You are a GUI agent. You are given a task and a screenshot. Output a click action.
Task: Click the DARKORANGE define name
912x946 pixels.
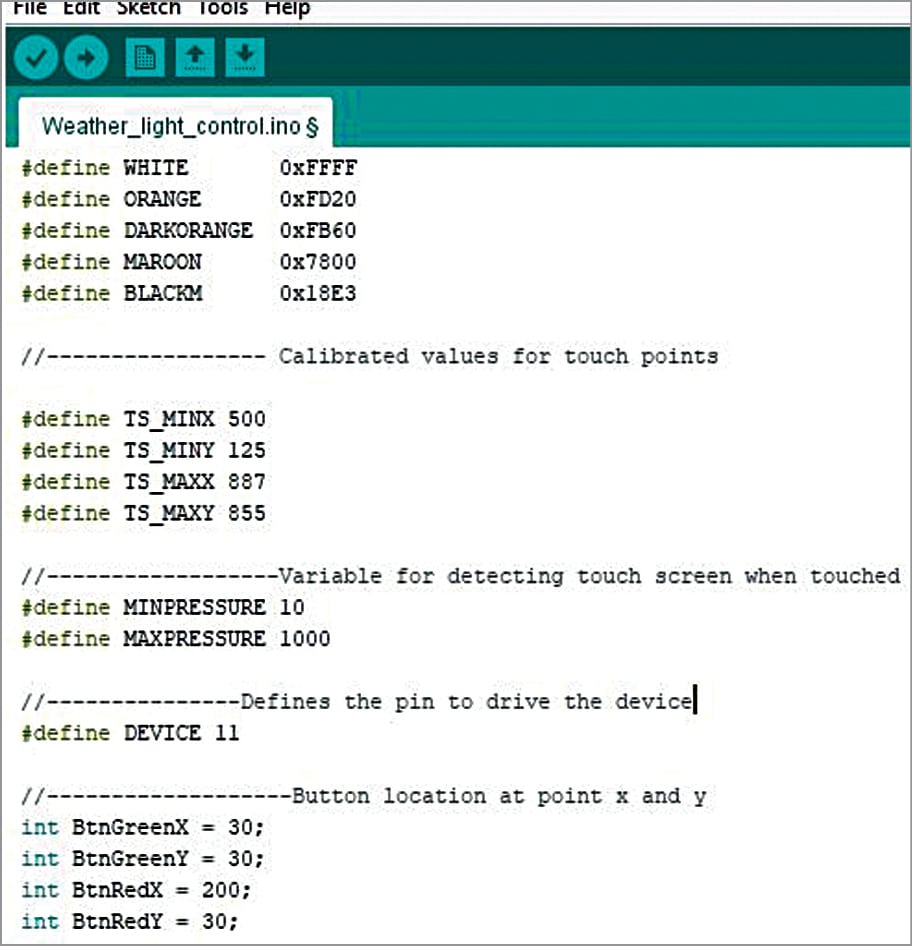point(188,231)
